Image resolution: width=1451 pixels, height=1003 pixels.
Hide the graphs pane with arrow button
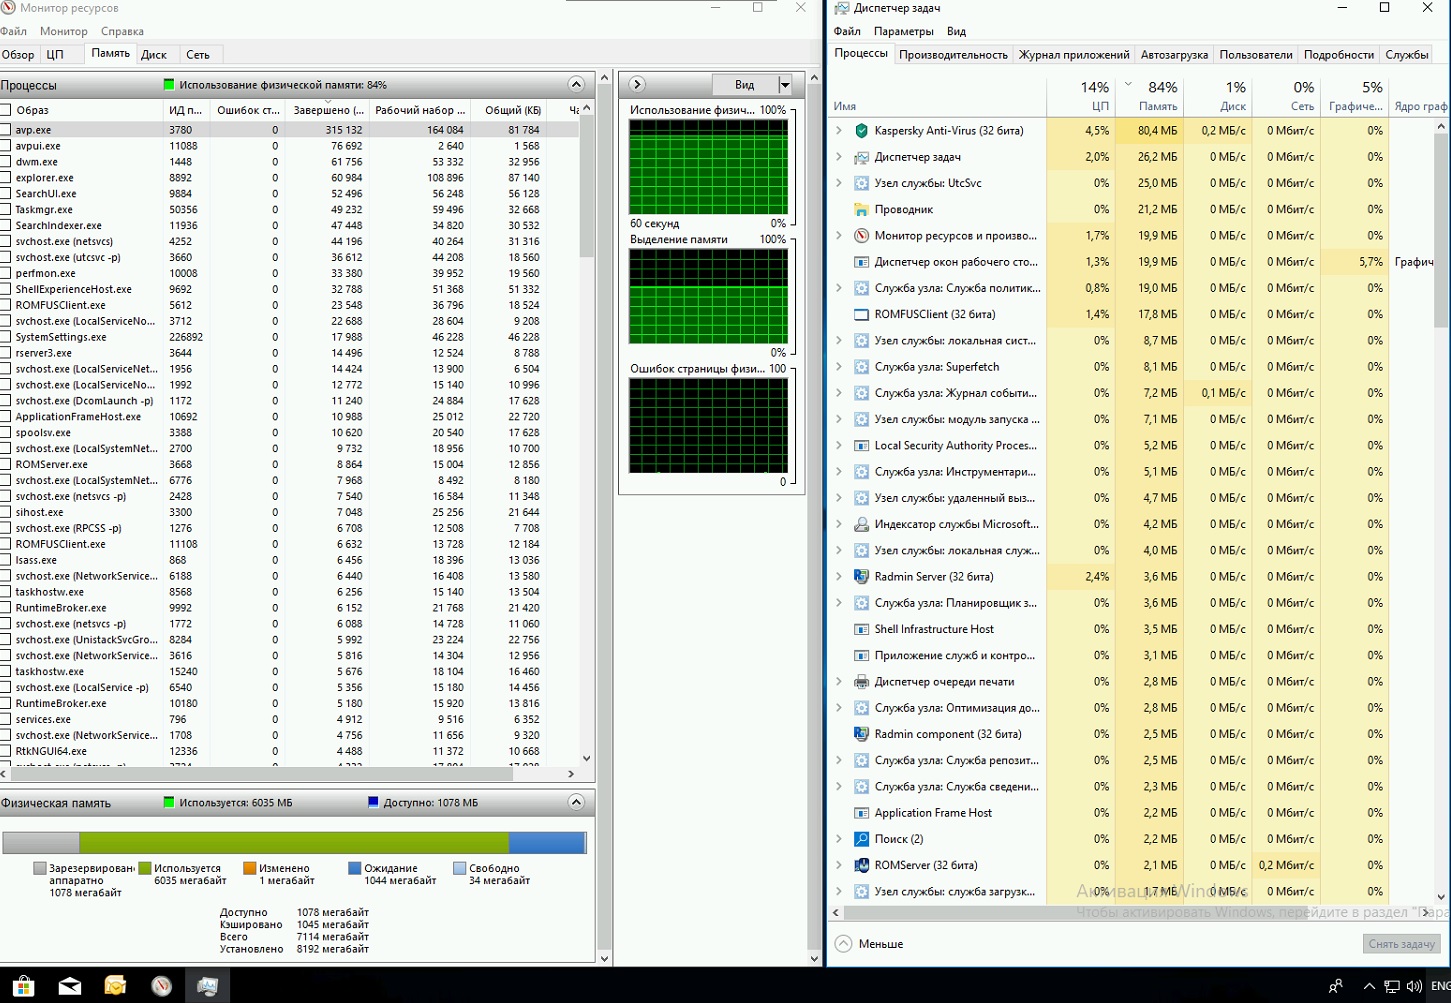click(637, 84)
